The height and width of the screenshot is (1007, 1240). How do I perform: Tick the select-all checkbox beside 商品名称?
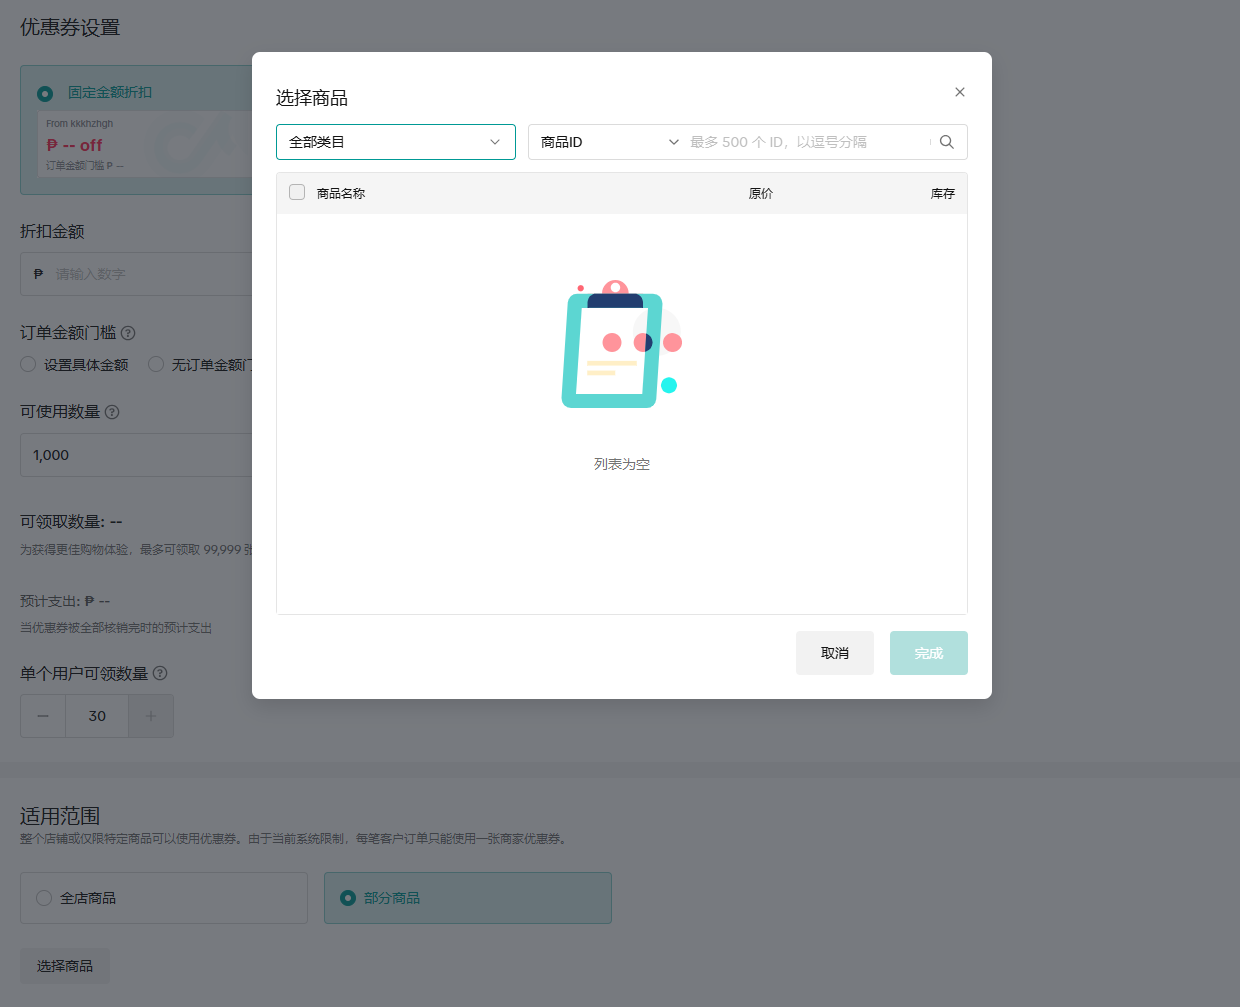297,192
